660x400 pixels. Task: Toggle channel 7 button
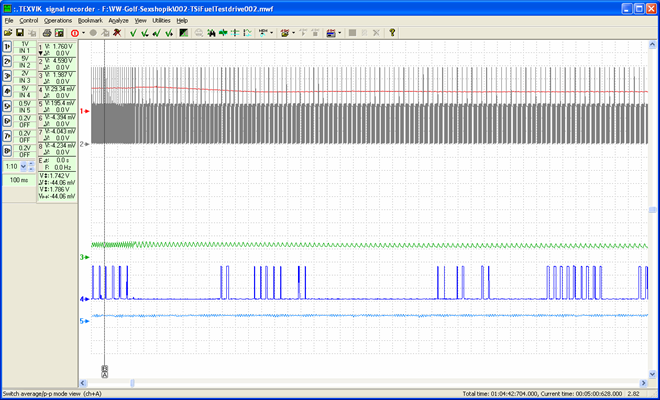pyautogui.click(x=7, y=136)
